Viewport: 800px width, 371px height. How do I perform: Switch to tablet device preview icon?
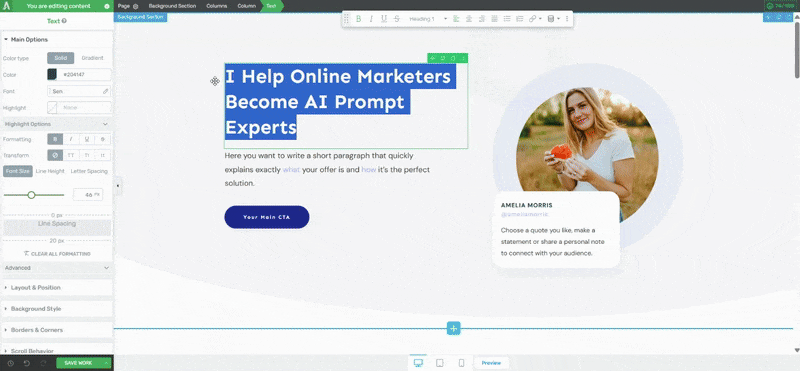point(440,363)
